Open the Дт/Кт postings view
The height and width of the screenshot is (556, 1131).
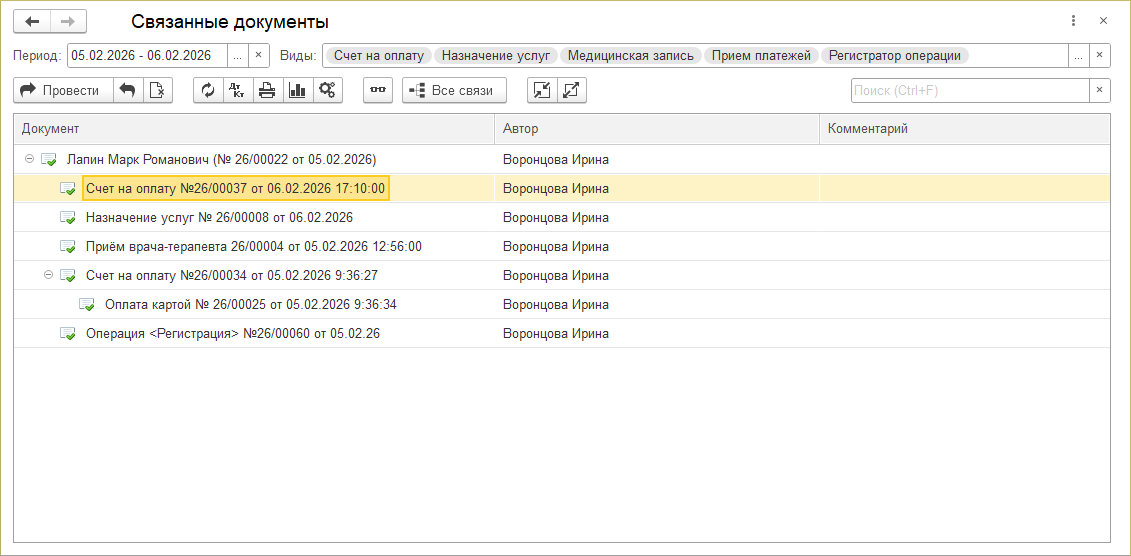pyautogui.click(x=237, y=90)
